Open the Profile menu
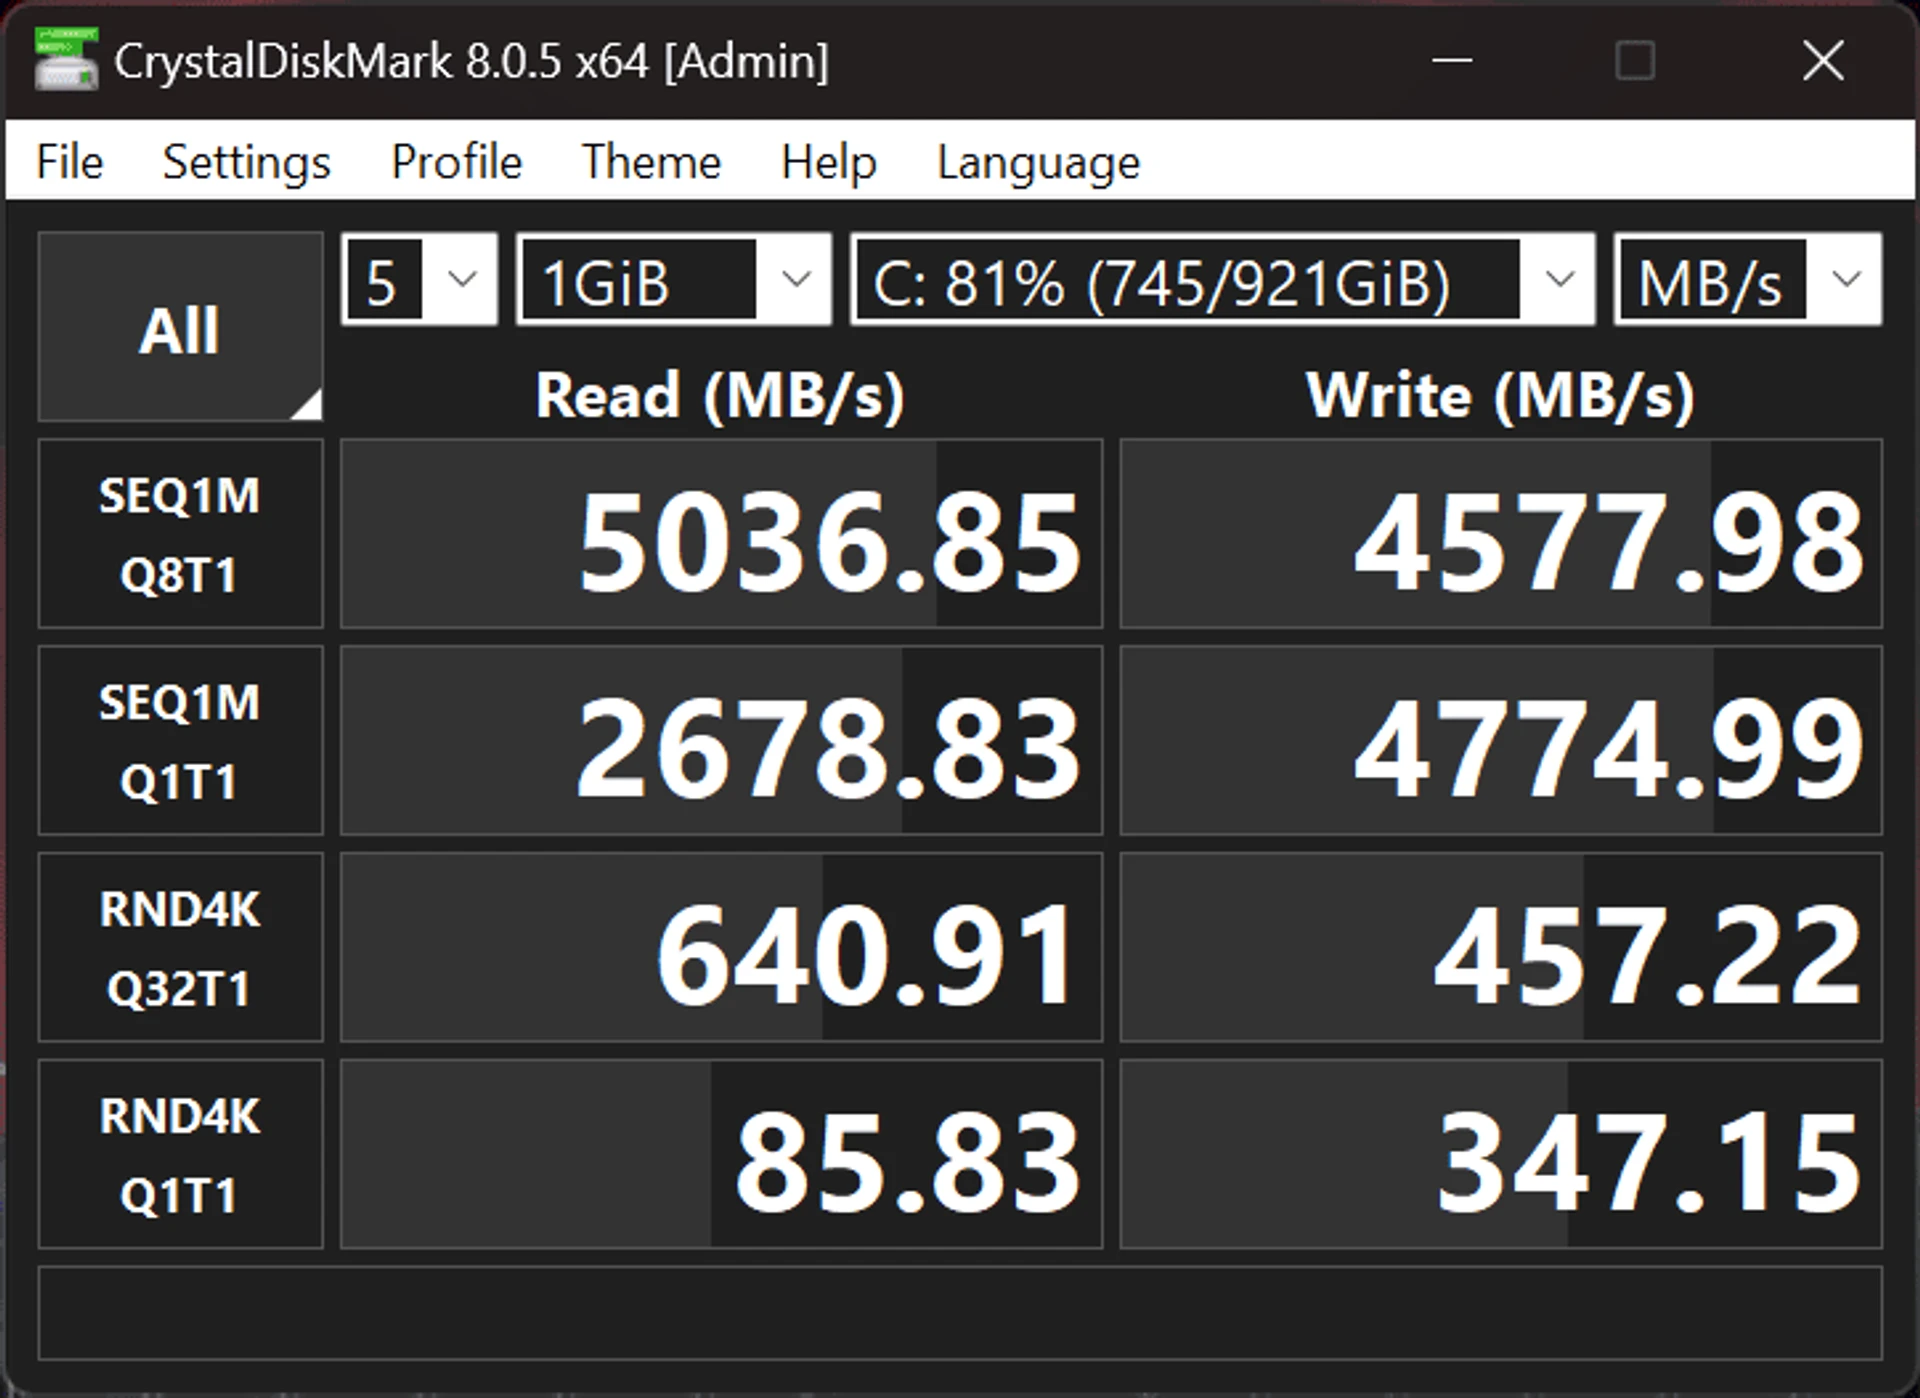 pyautogui.click(x=456, y=161)
